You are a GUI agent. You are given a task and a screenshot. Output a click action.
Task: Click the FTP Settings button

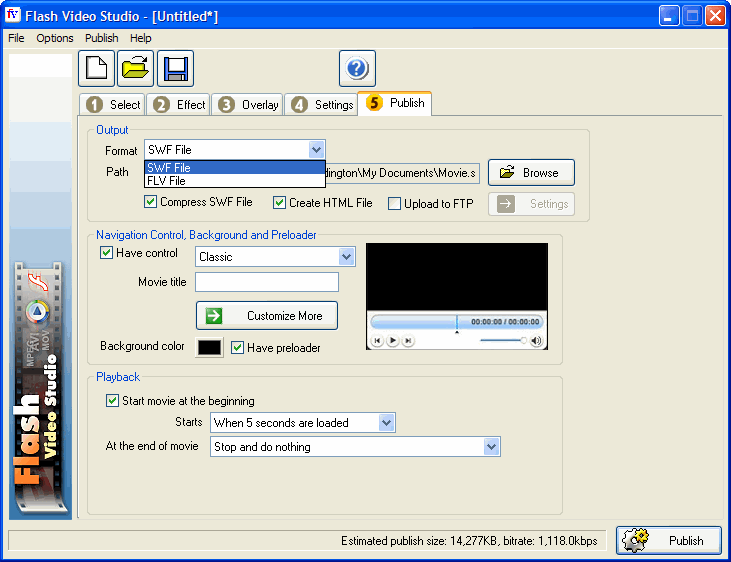(x=531, y=204)
